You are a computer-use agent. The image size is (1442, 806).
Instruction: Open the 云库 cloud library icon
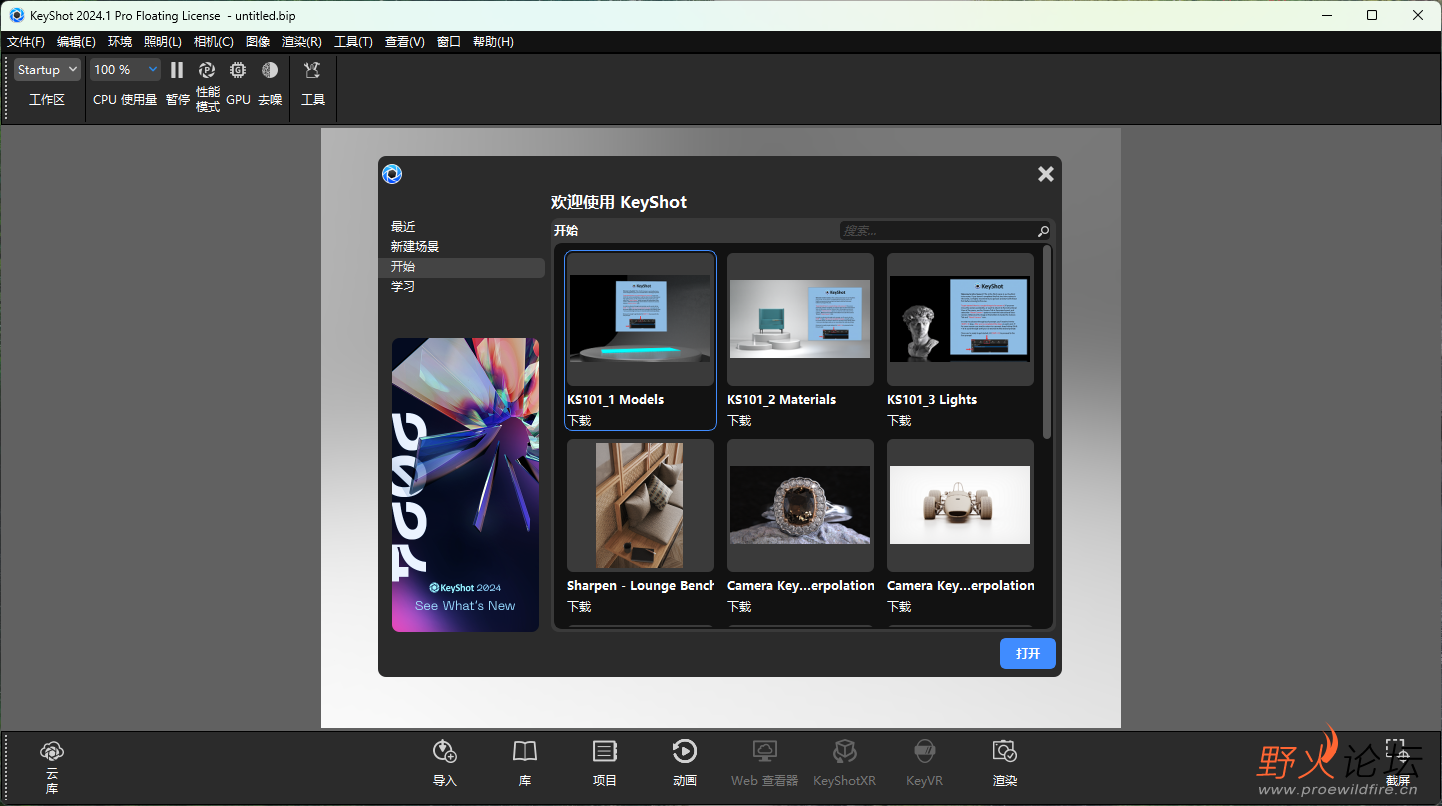[x=52, y=751]
